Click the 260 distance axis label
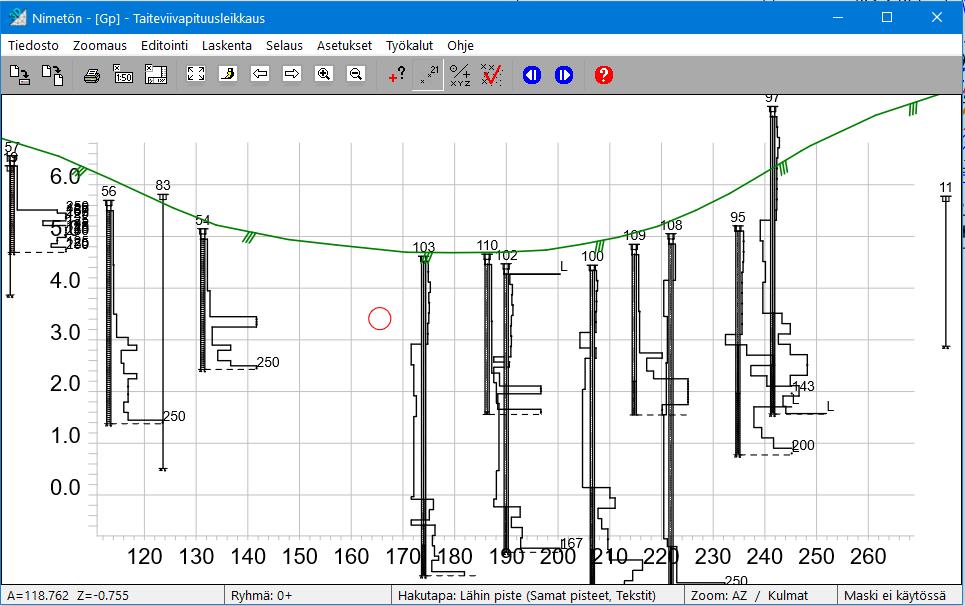This screenshot has width=965, height=606. (x=868, y=557)
